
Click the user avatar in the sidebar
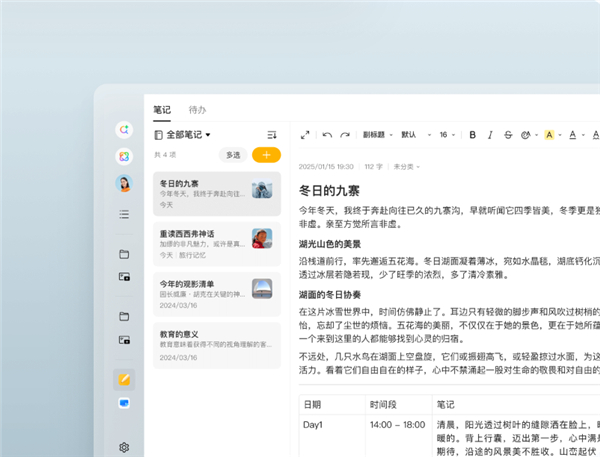(124, 184)
